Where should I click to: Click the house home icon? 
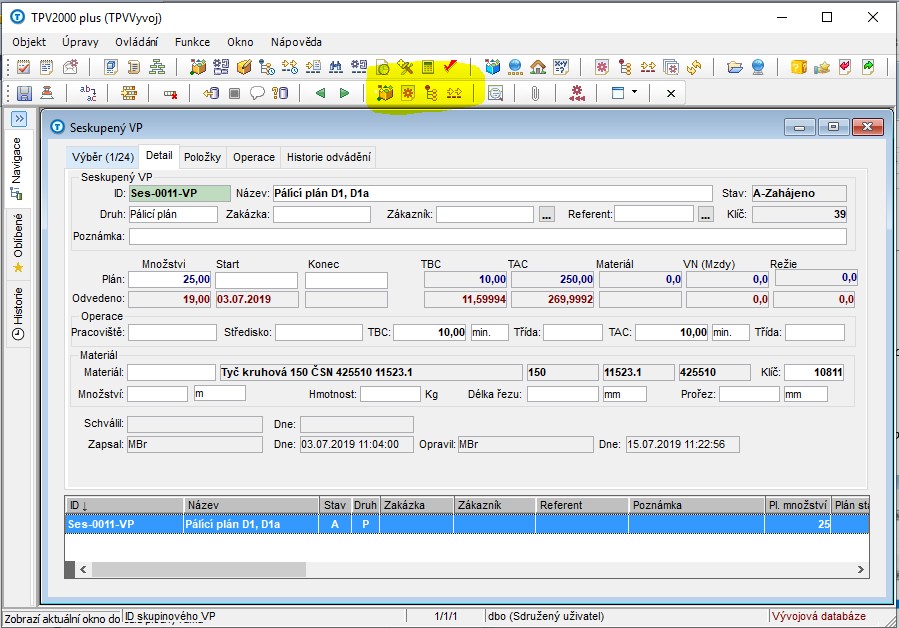pyautogui.click(x=538, y=67)
